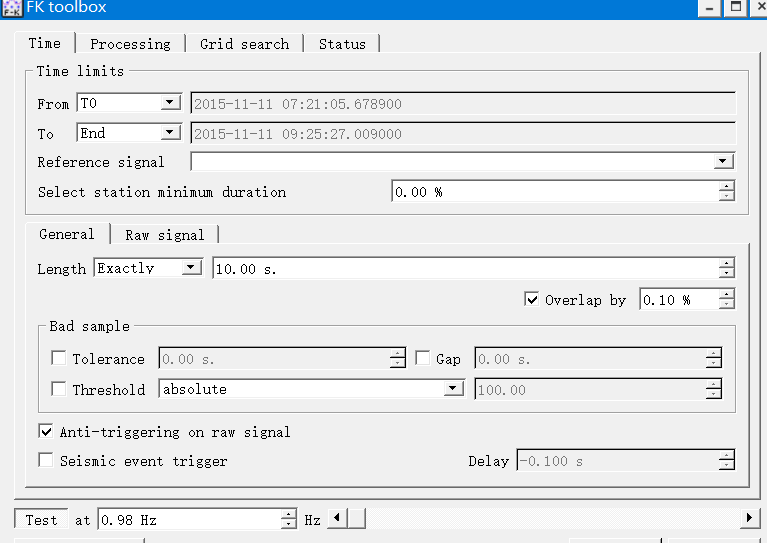Expand the Length Exactly dropdown
Image resolution: width=767 pixels, height=543 pixels.
point(192,268)
